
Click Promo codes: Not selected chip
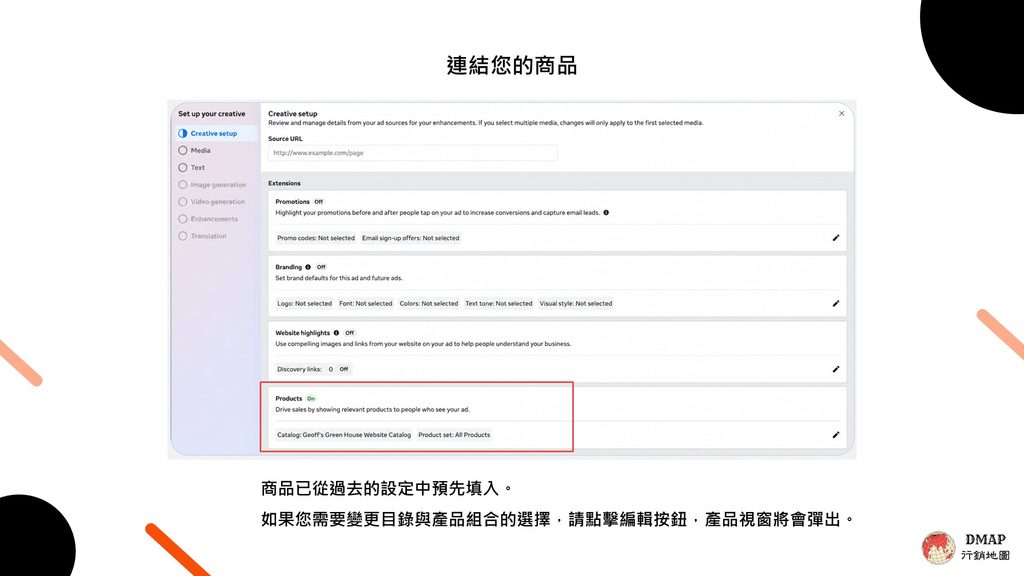(315, 238)
